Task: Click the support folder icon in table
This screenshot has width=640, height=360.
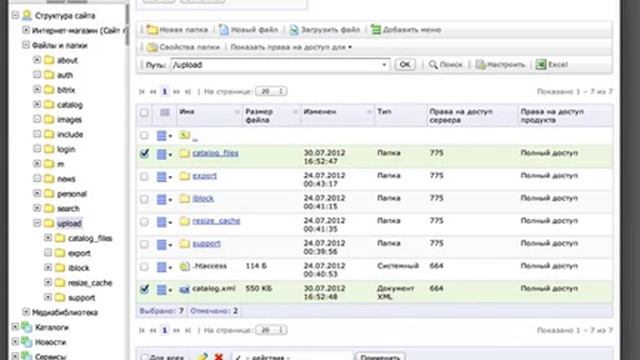Action: coord(184,244)
